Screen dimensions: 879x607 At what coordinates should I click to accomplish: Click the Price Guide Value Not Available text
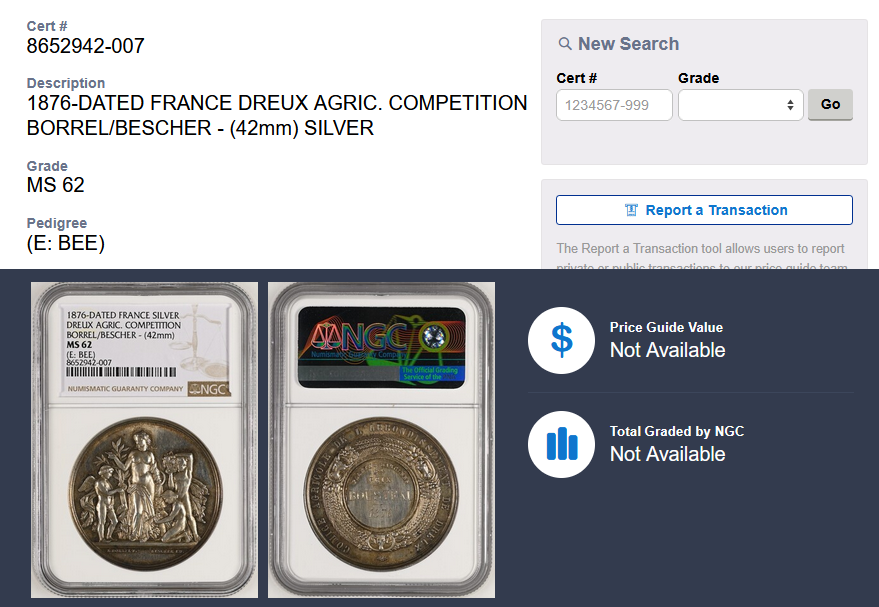pyautogui.click(x=667, y=350)
